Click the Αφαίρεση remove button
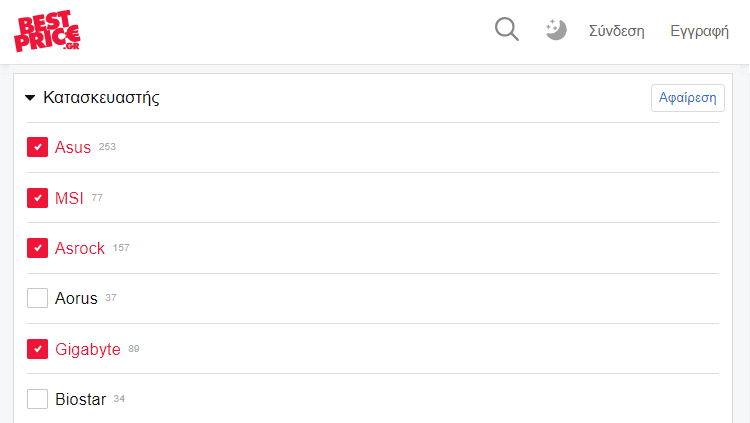 point(687,98)
